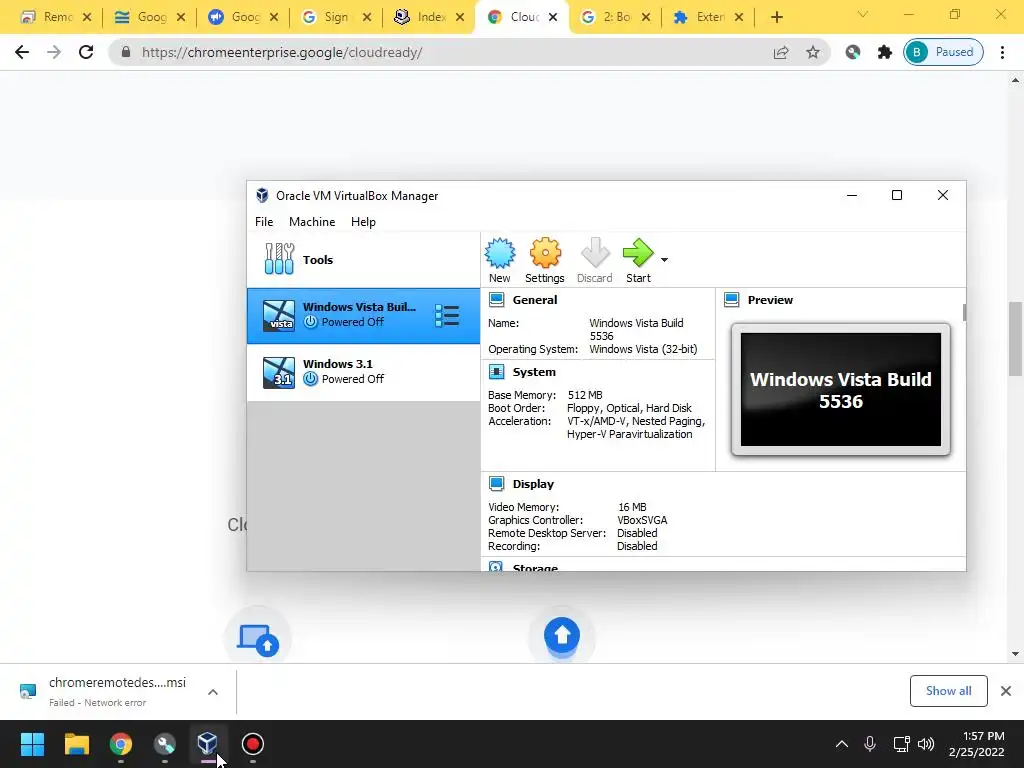Screen dimensions: 1024x768
Task: Expand the Start button dropdown arrow
Action: click(x=664, y=260)
